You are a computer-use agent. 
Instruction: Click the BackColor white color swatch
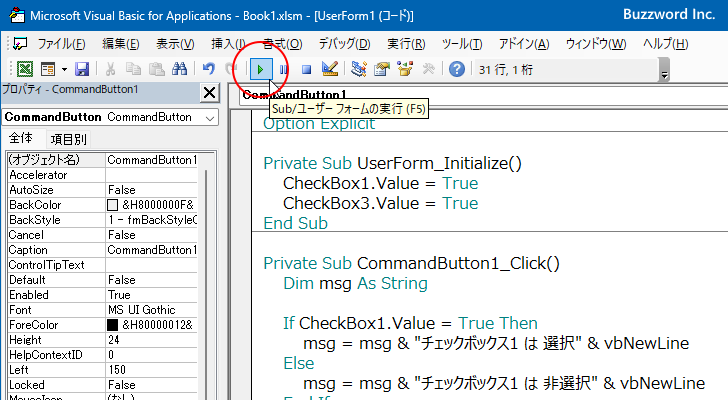[x=112, y=205]
